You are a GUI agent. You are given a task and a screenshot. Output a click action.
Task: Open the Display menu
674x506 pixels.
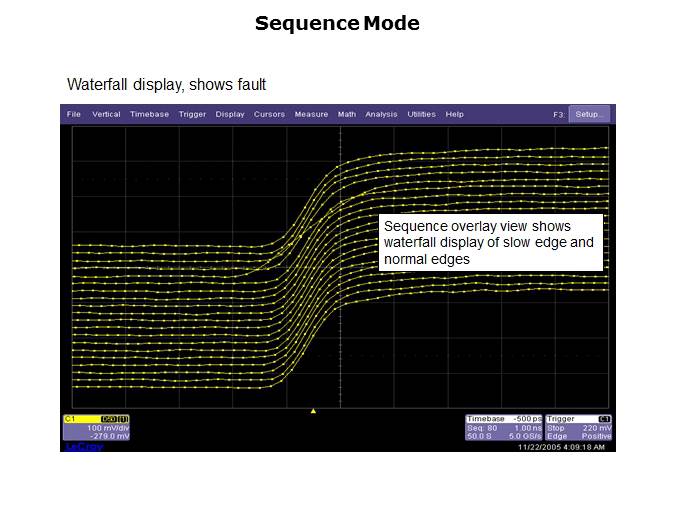pyautogui.click(x=230, y=115)
